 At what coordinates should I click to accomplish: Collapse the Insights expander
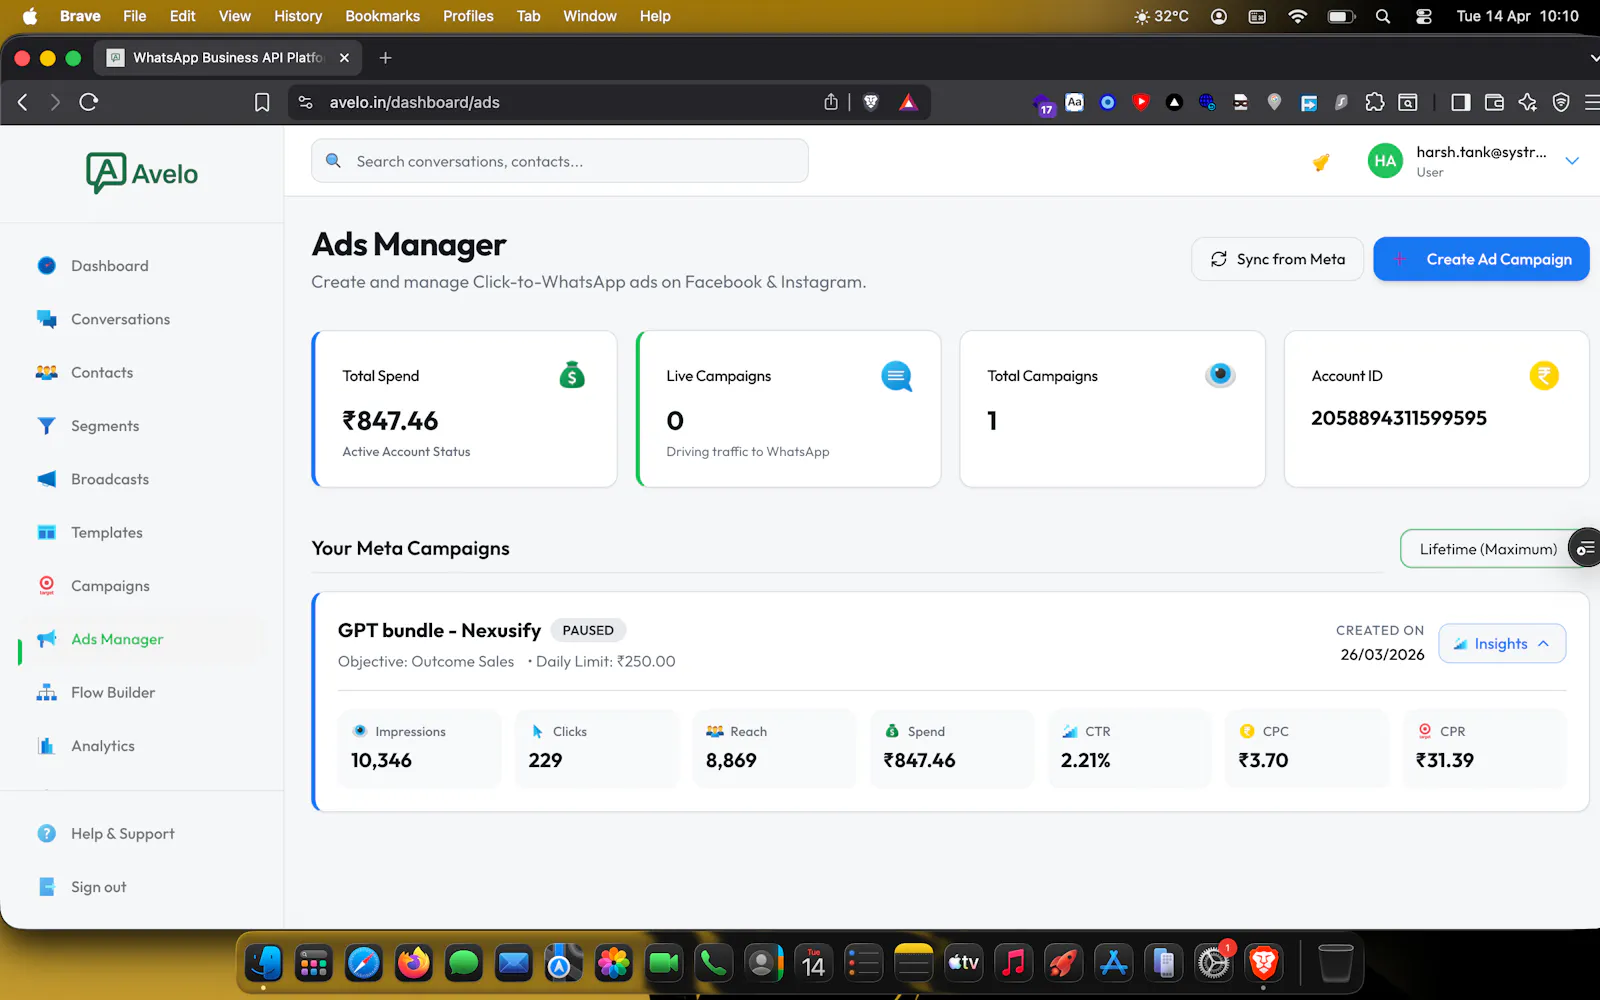[1502, 644]
